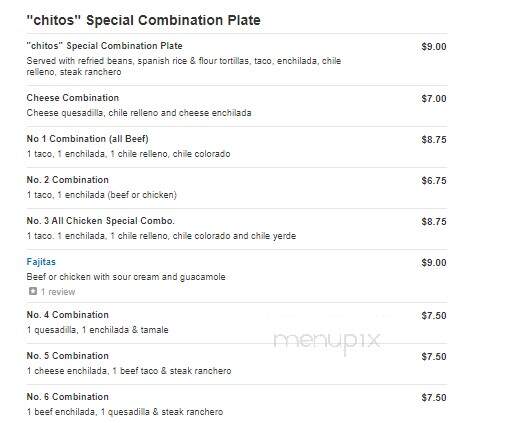Click the $7.00 Cheese Combination price
Viewport: 506px width, 423px height.
(x=434, y=98)
